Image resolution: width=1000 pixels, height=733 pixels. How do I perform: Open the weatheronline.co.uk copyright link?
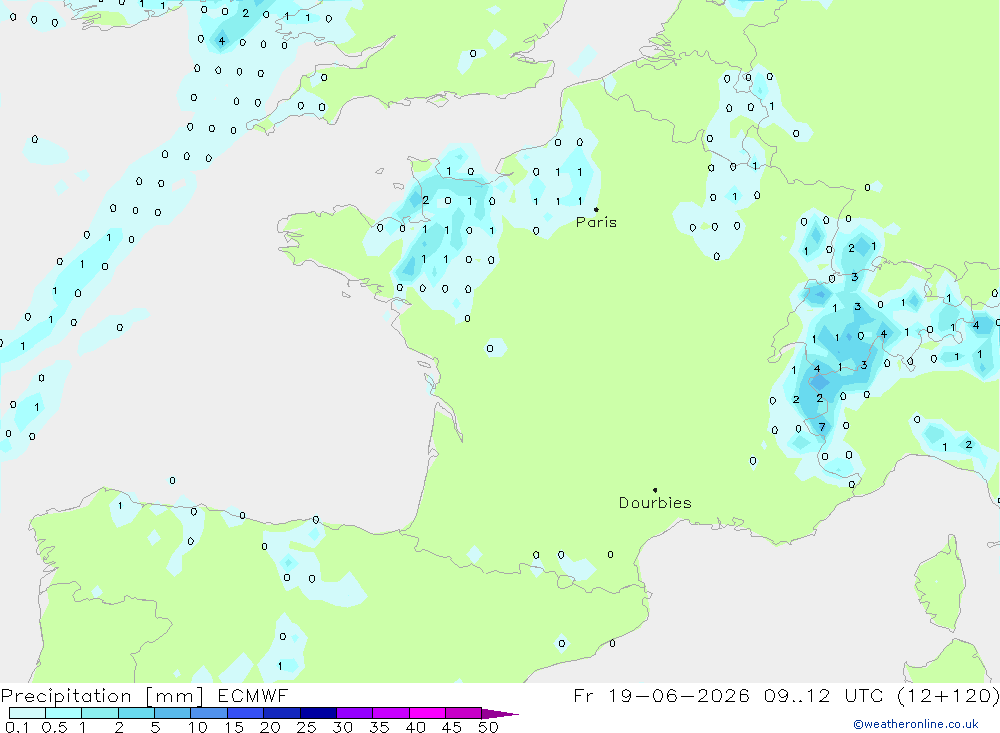tap(916, 724)
